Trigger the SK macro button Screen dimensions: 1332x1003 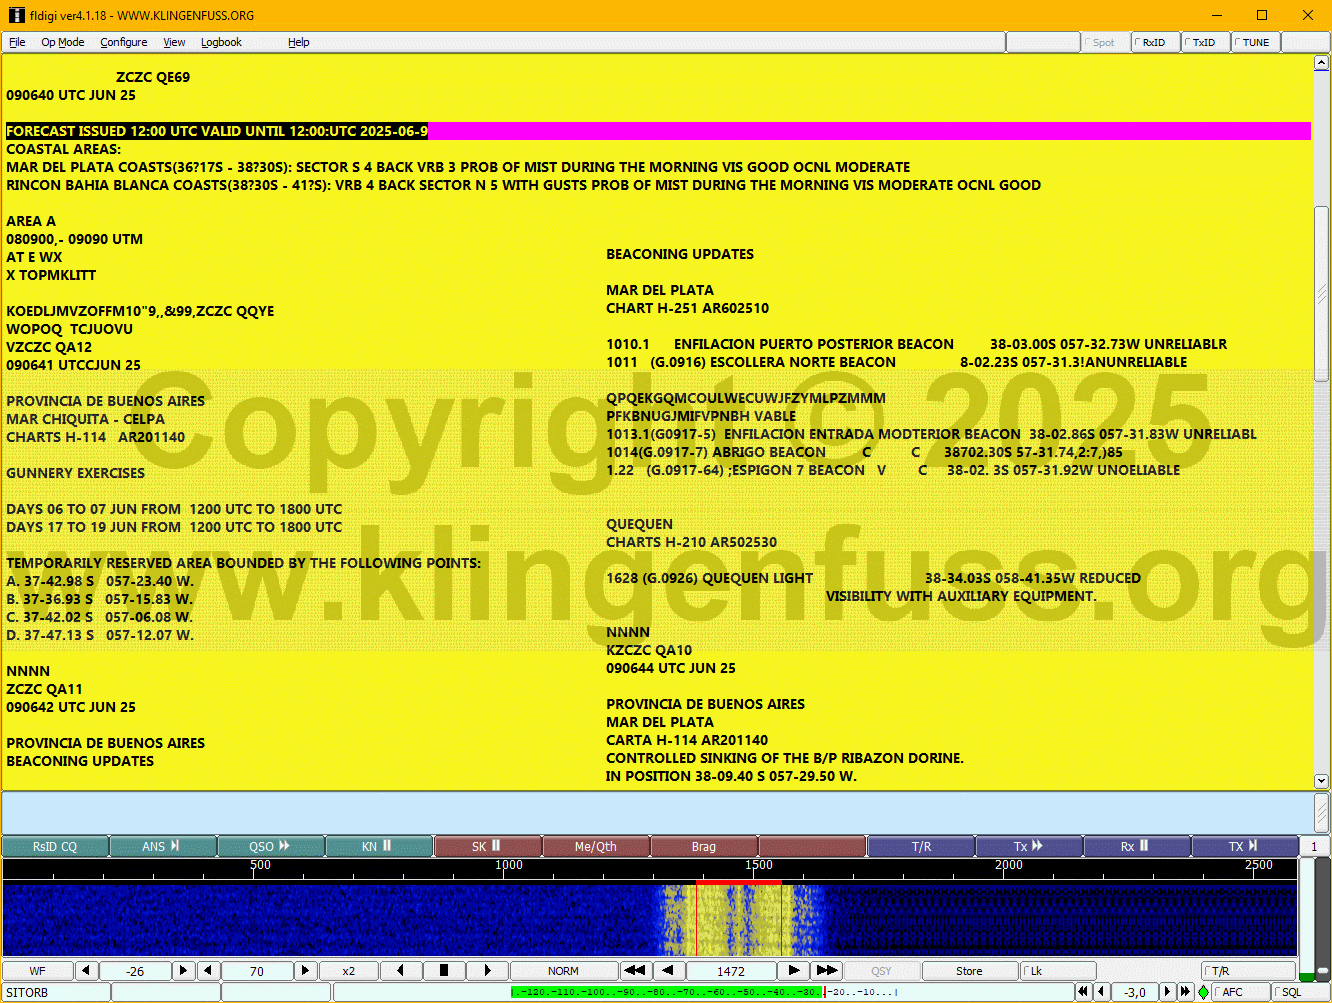point(487,846)
